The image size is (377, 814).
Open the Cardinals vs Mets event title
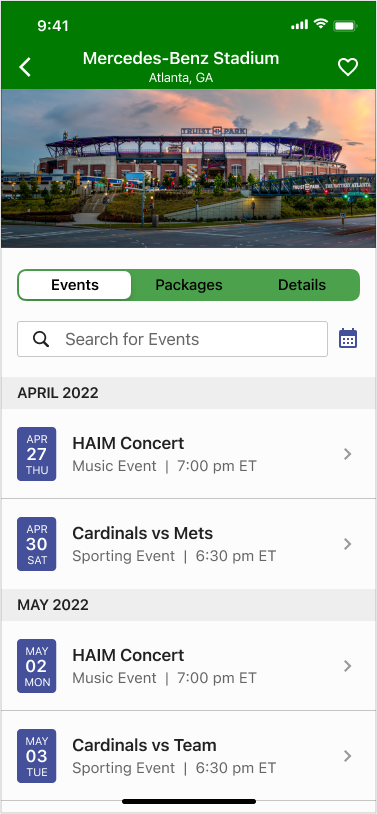coord(142,533)
